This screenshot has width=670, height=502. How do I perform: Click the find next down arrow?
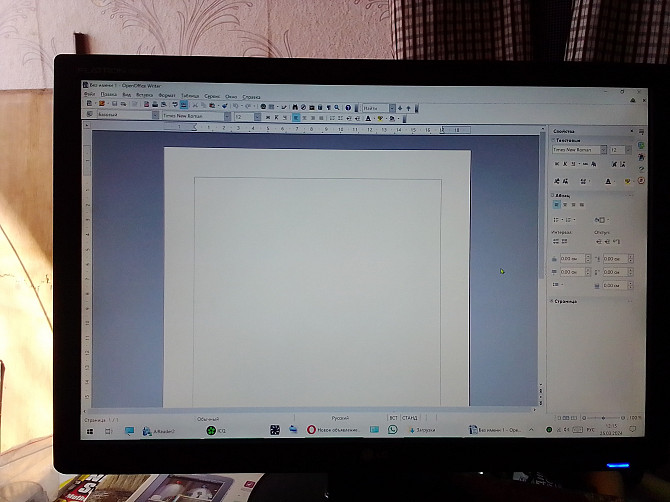pyautogui.click(x=400, y=109)
